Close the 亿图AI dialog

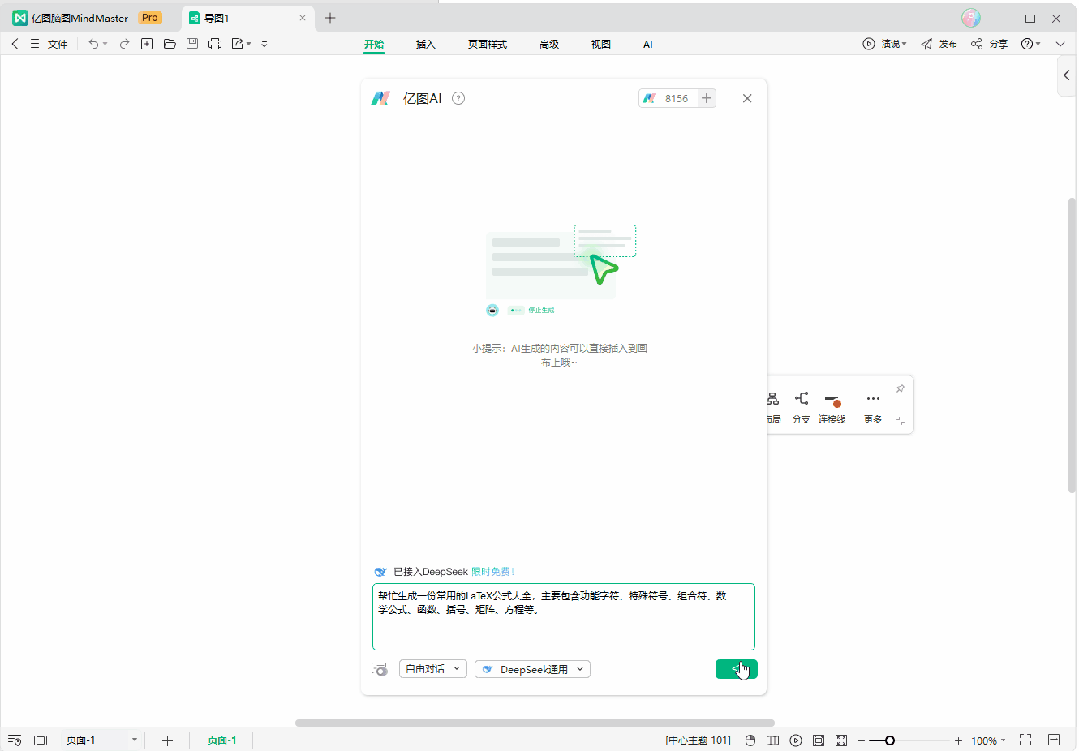pos(747,98)
